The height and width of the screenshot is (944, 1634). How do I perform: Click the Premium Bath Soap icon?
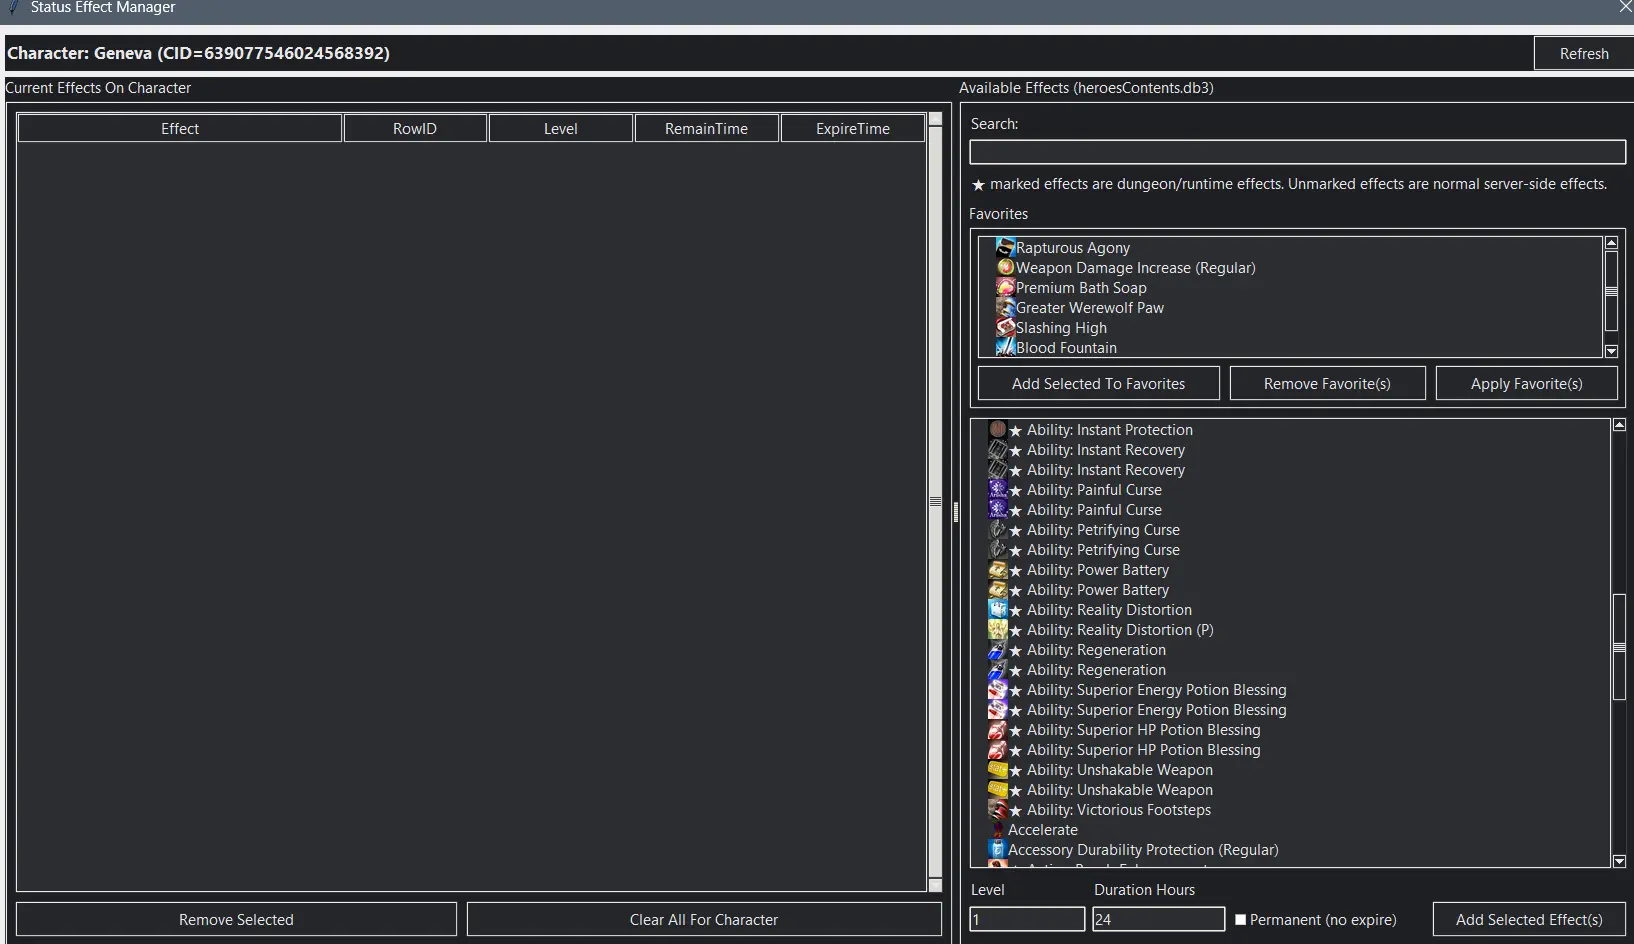click(x=1005, y=287)
